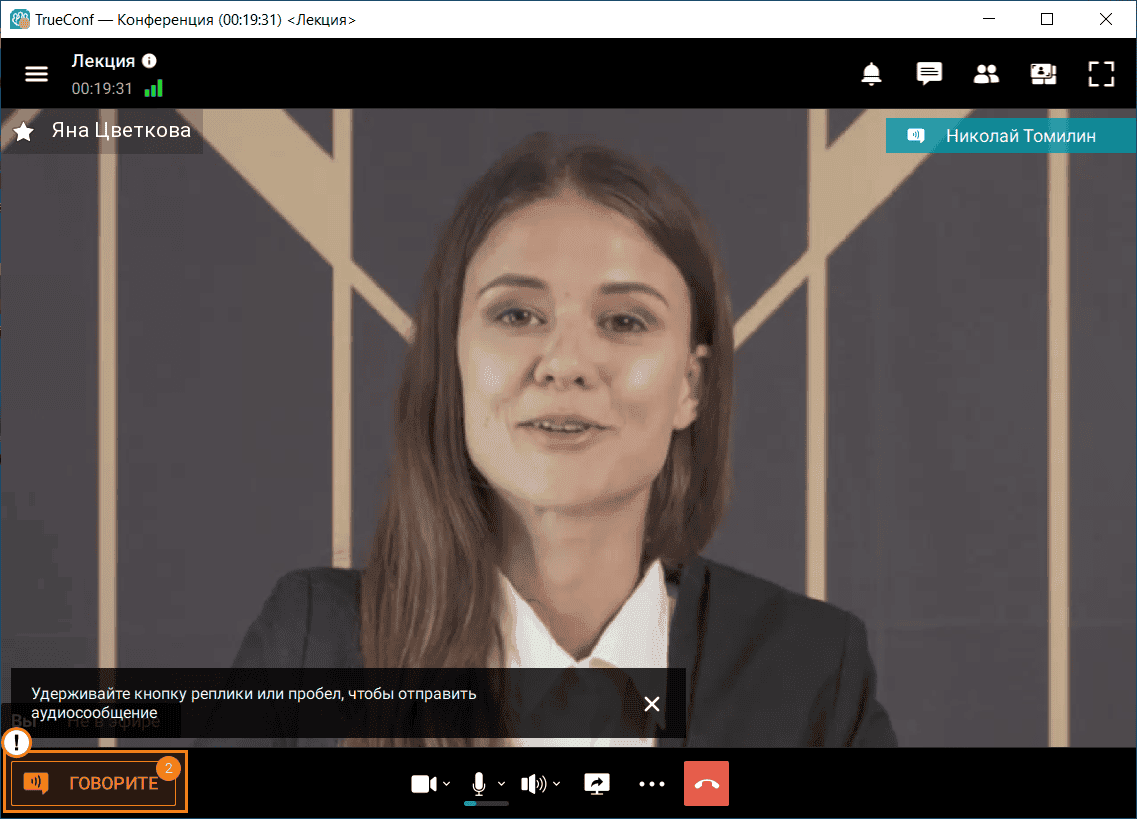Click the hint text about holding spacebar

tap(254, 703)
